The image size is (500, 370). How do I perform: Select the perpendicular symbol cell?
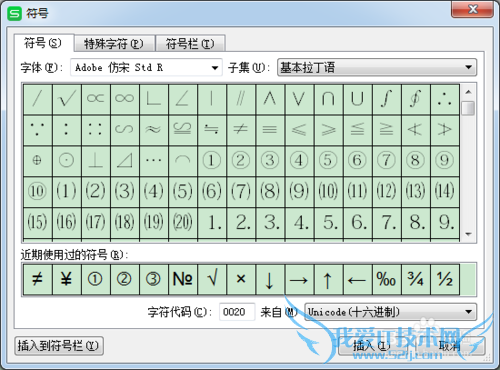[x=96, y=161]
